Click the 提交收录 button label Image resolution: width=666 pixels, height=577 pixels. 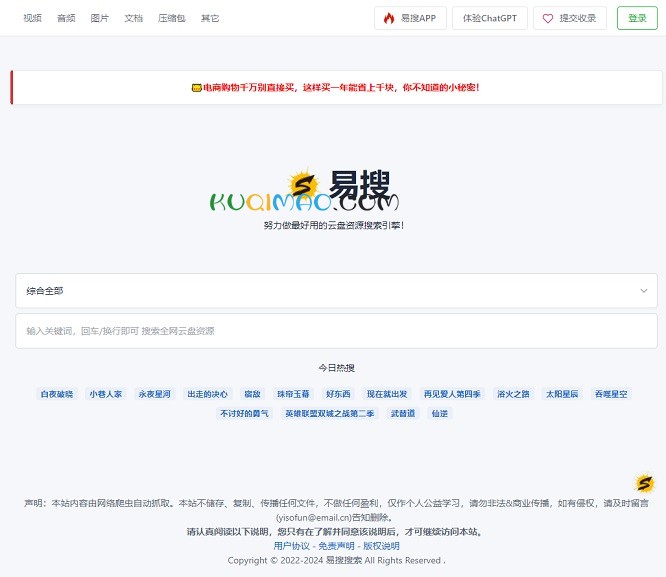click(578, 18)
